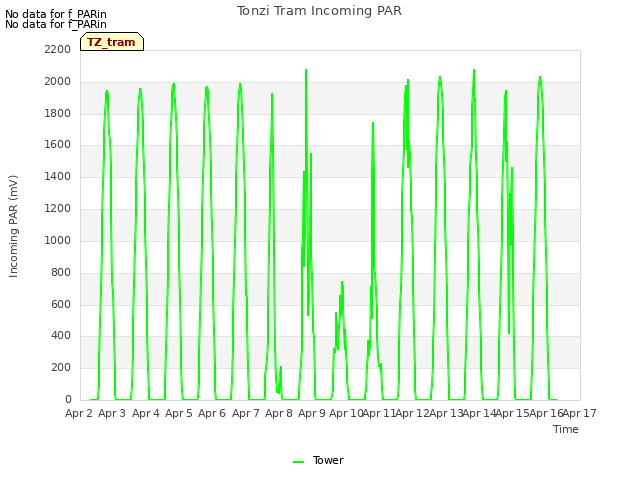Click the 1600 y-axis value
The image size is (640, 480).
(x=58, y=145)
